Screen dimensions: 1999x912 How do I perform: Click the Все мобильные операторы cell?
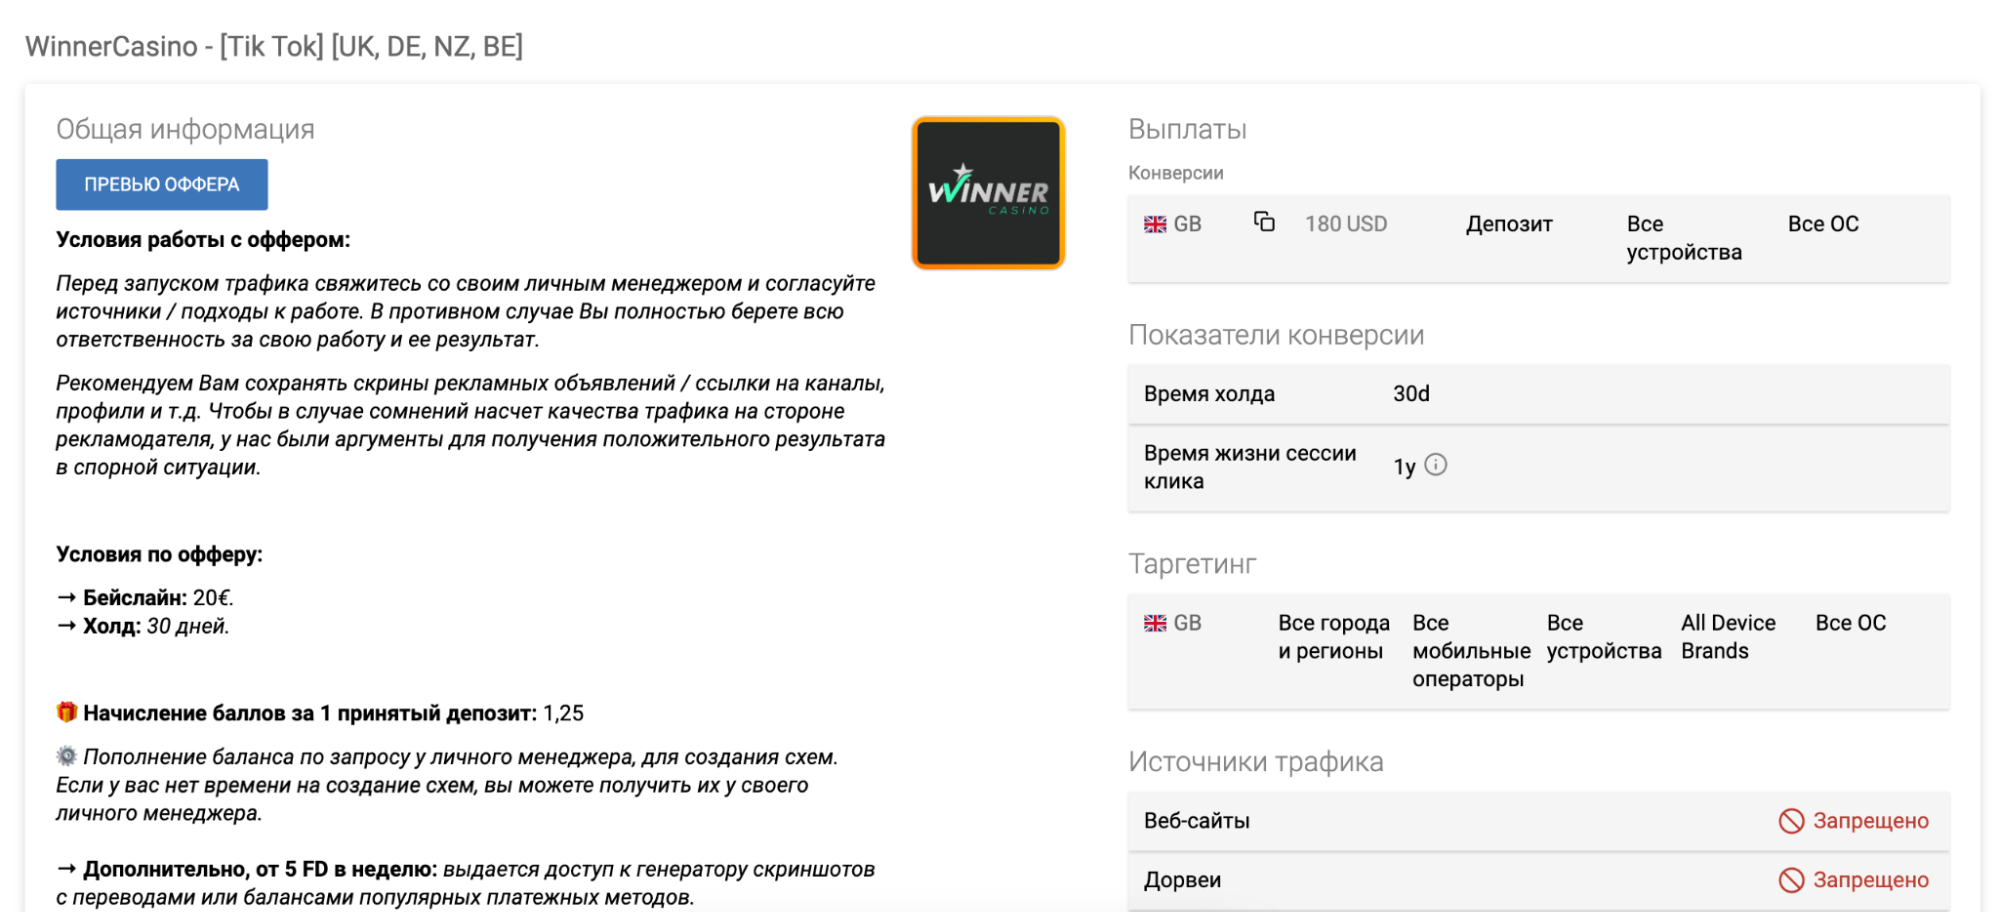click(x=1471, y=651)
